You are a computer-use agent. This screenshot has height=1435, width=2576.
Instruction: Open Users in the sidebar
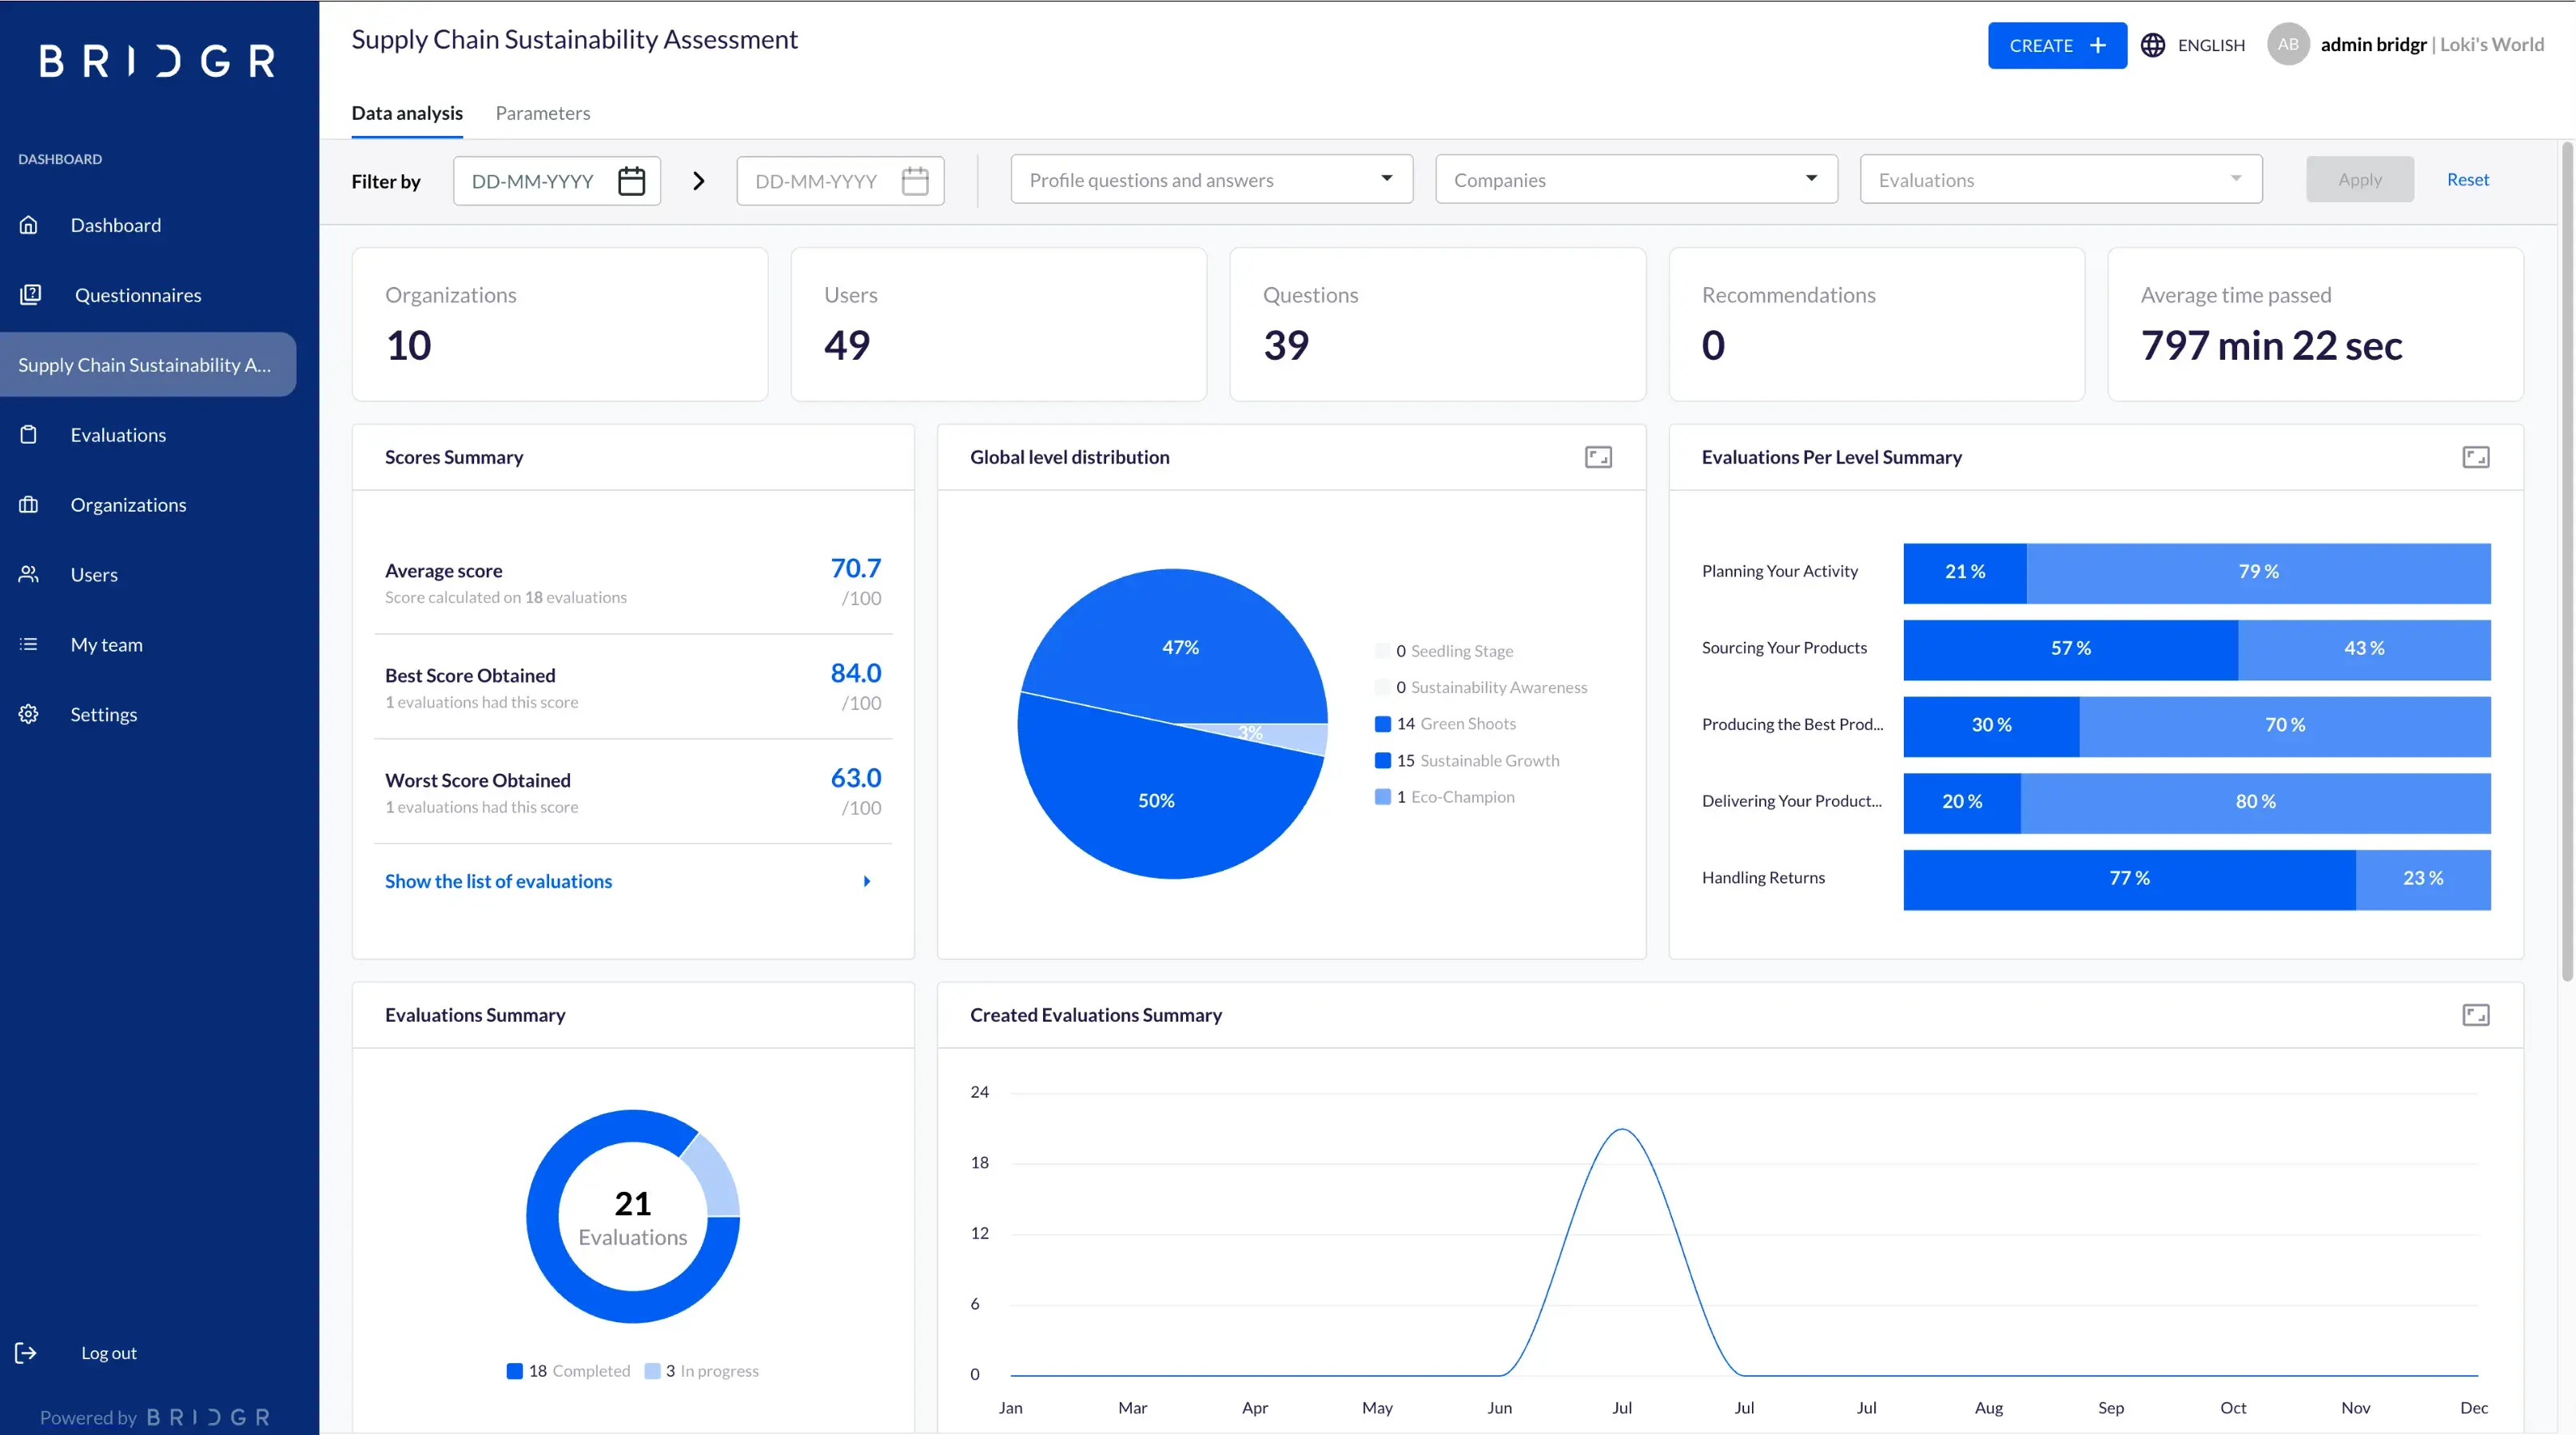click(94, 575)
